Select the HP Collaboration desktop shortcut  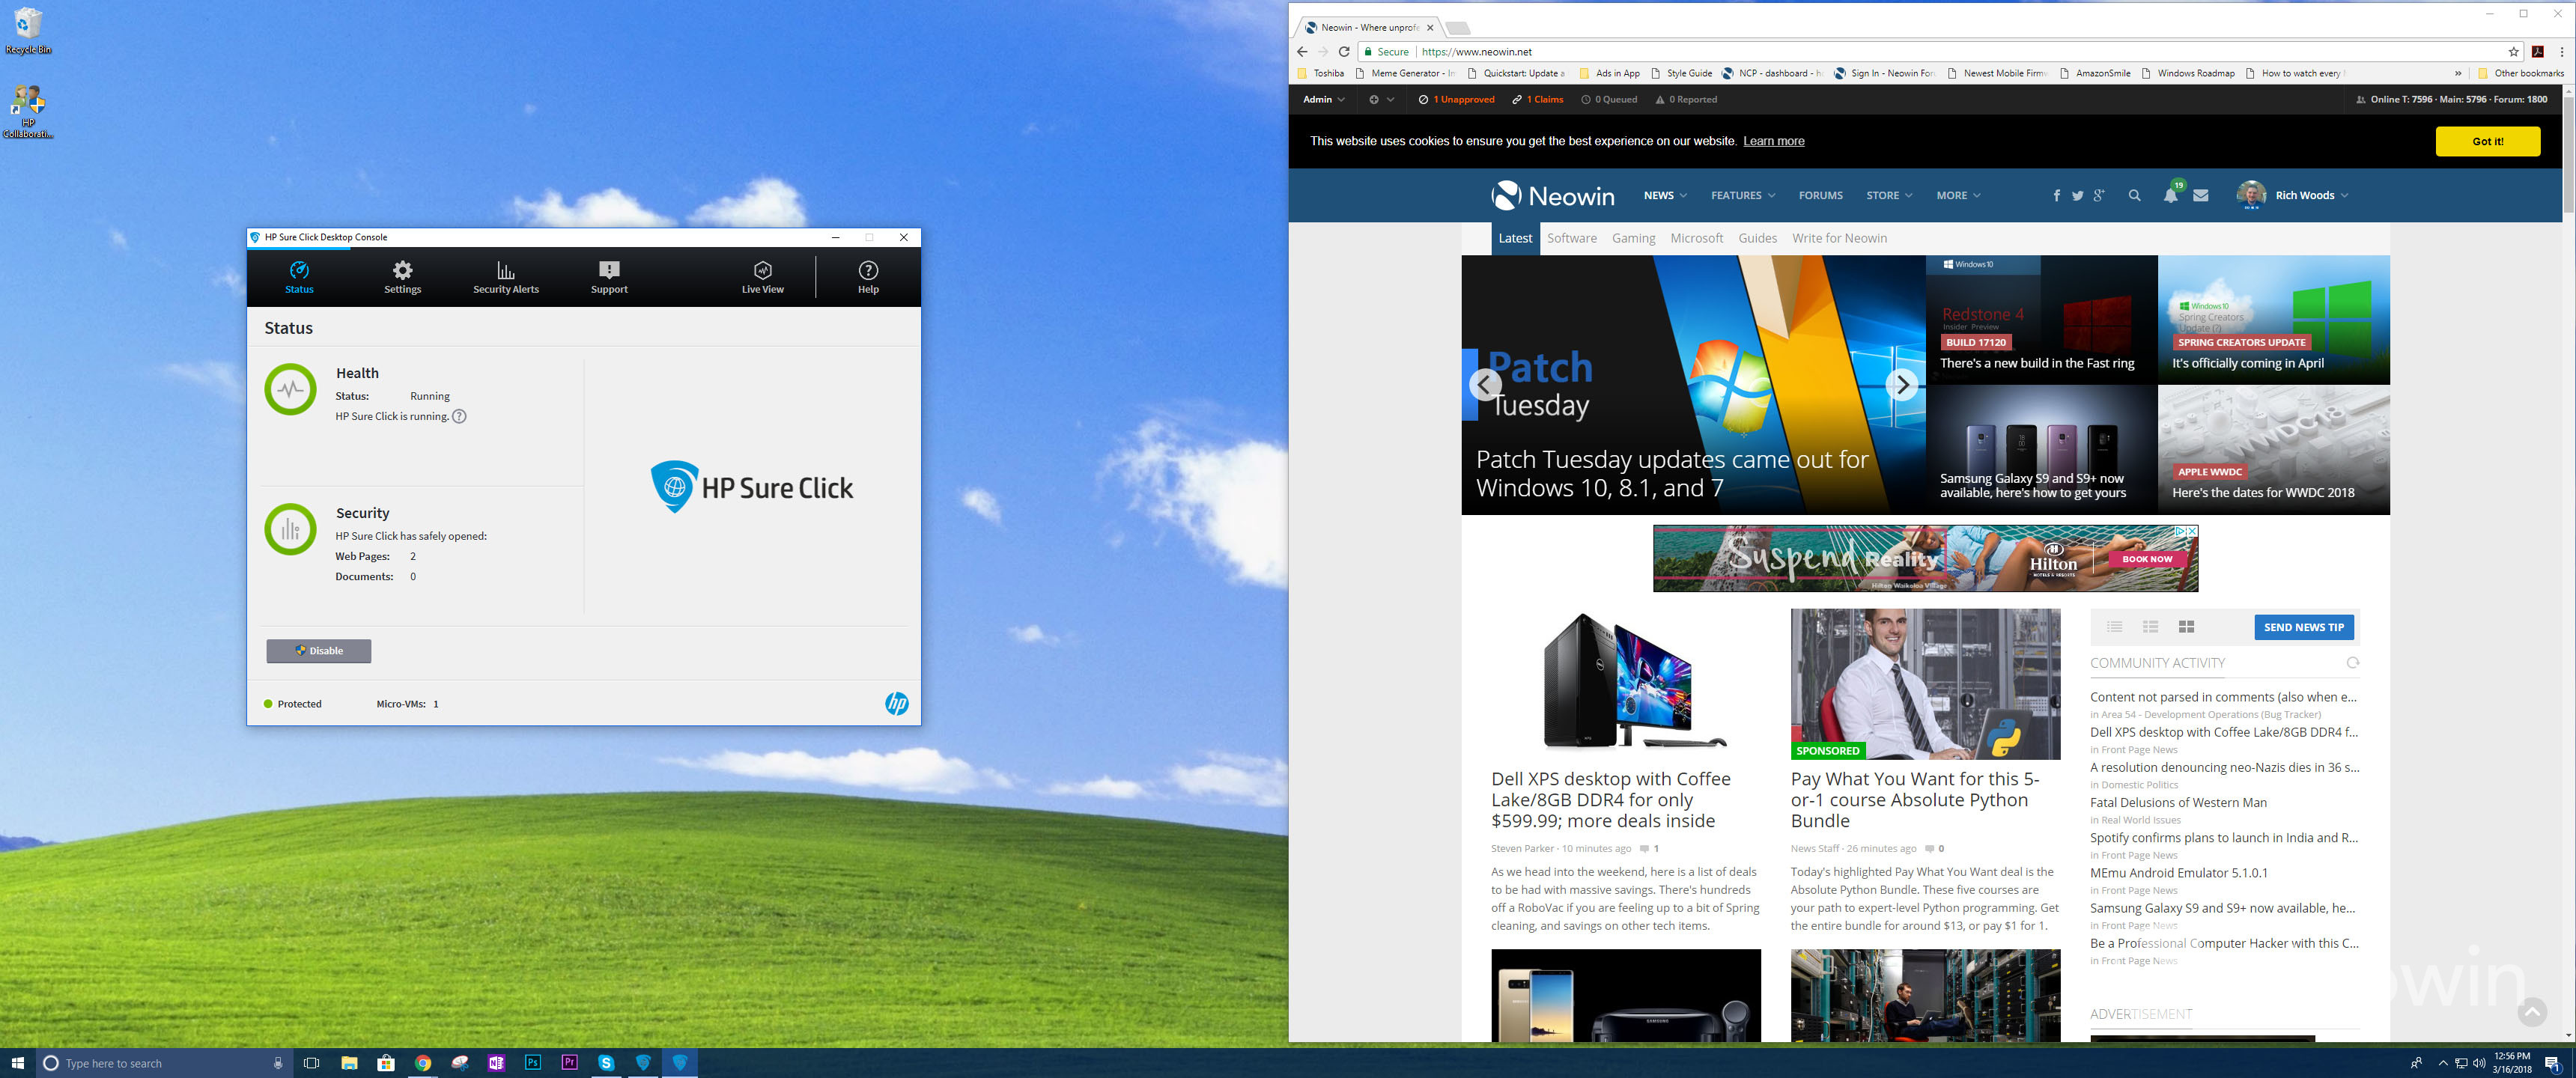coord(28,112)
